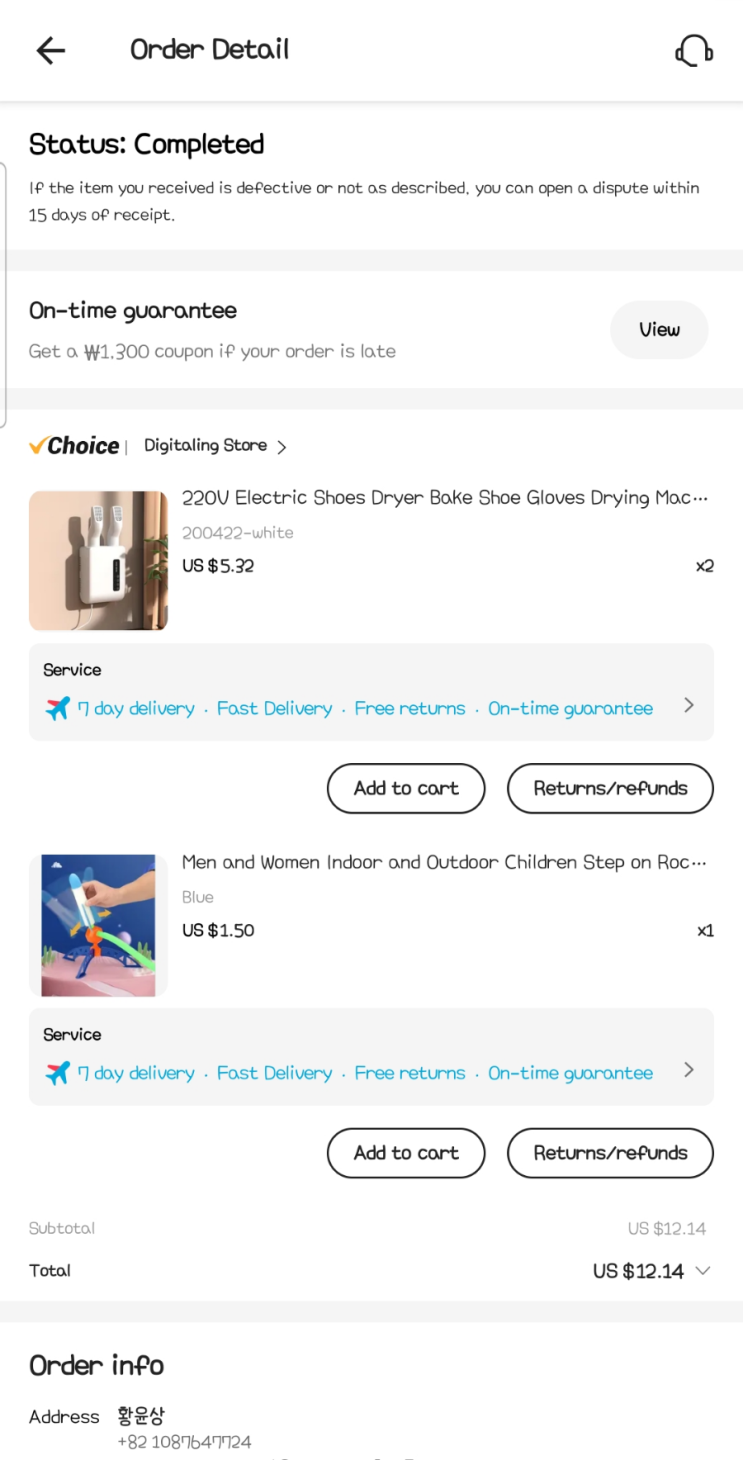Request returns/refunds for shoe dryer
This screenshot has width=743, height=1460.
610,789
